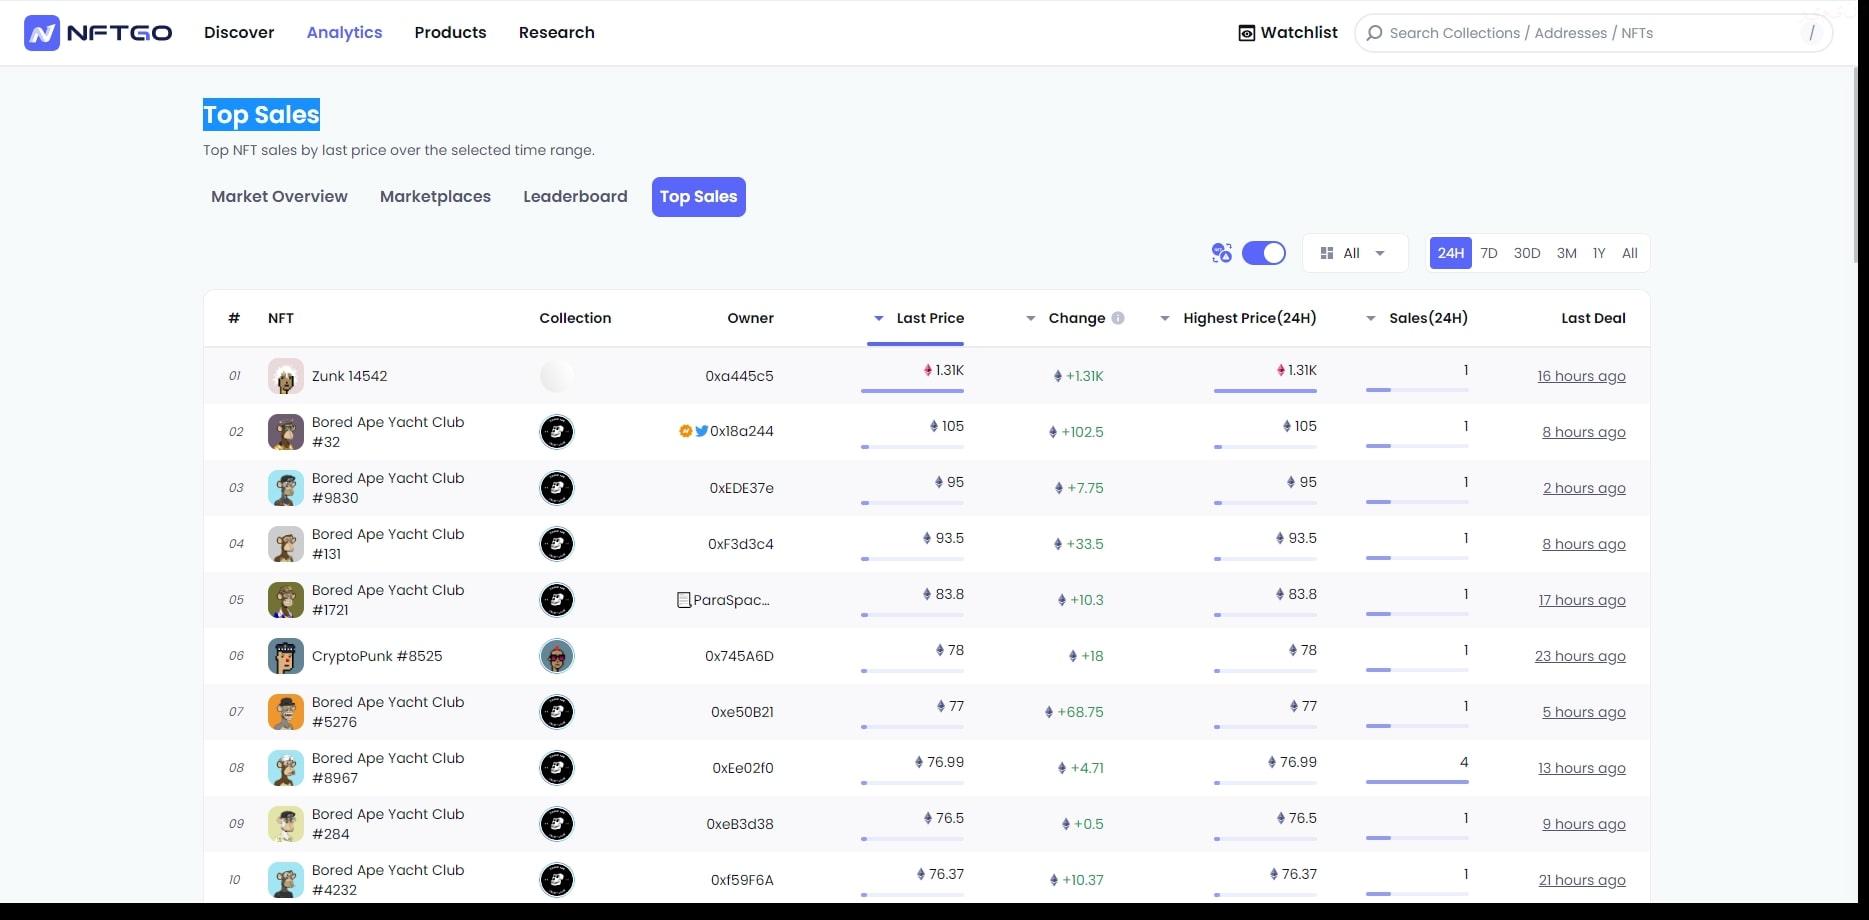Click BAYC collection icon in #4232 row

pyautogui.click(x=557, y=880)
